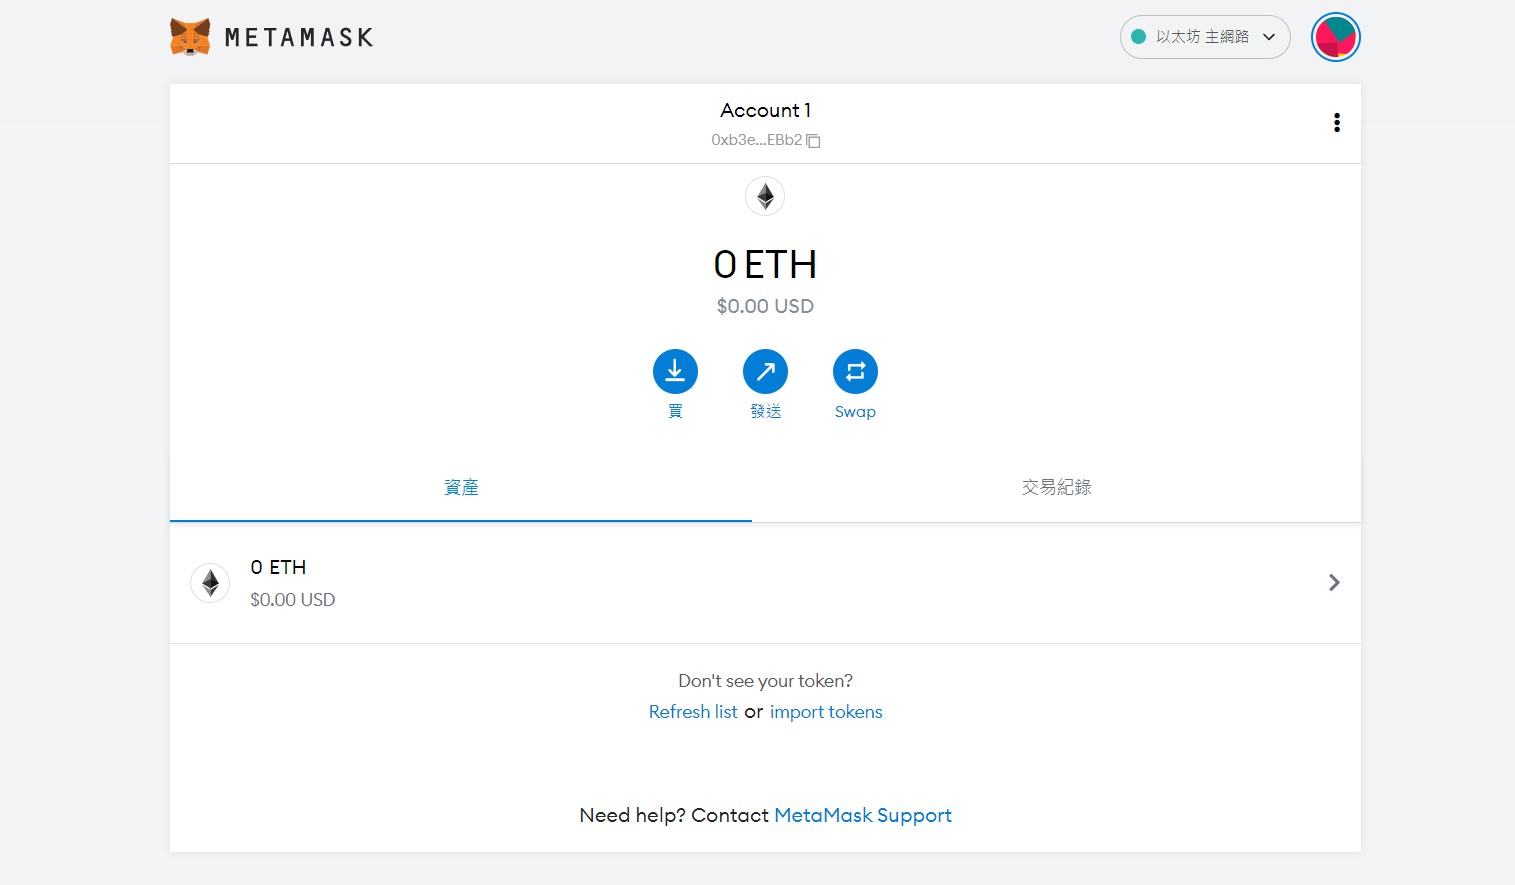Open the MetaMask Support link
The image size is (1515, 885).
point(863,816)
